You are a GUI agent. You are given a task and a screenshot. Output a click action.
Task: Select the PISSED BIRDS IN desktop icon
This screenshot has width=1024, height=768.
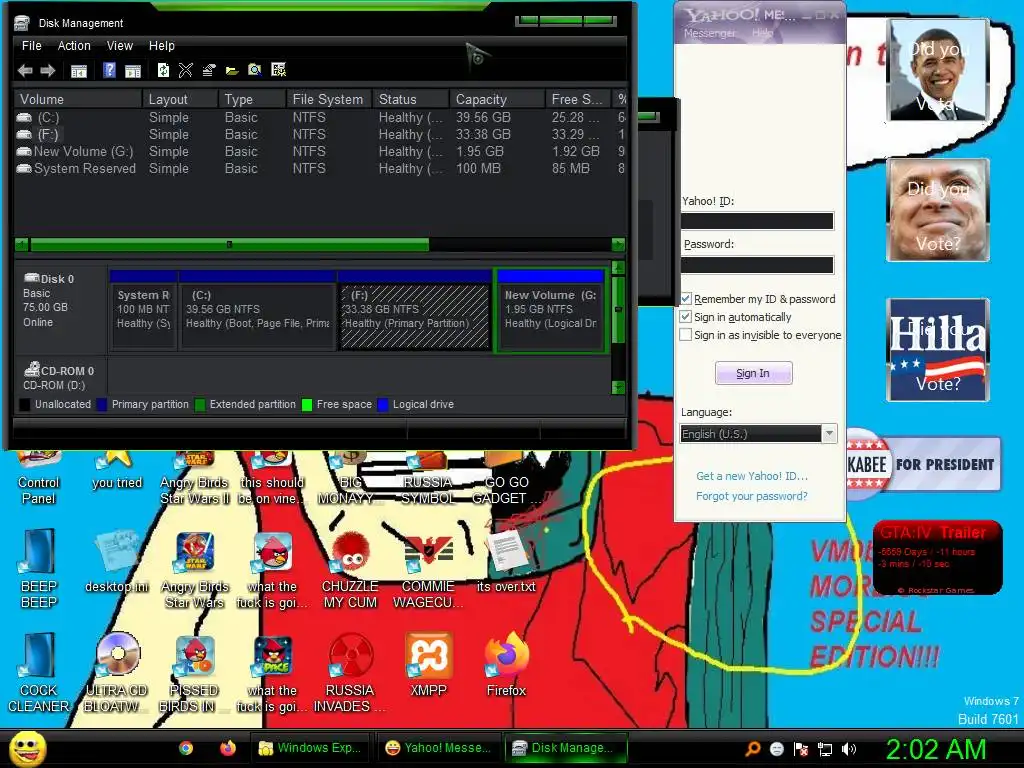pos(195,673)
